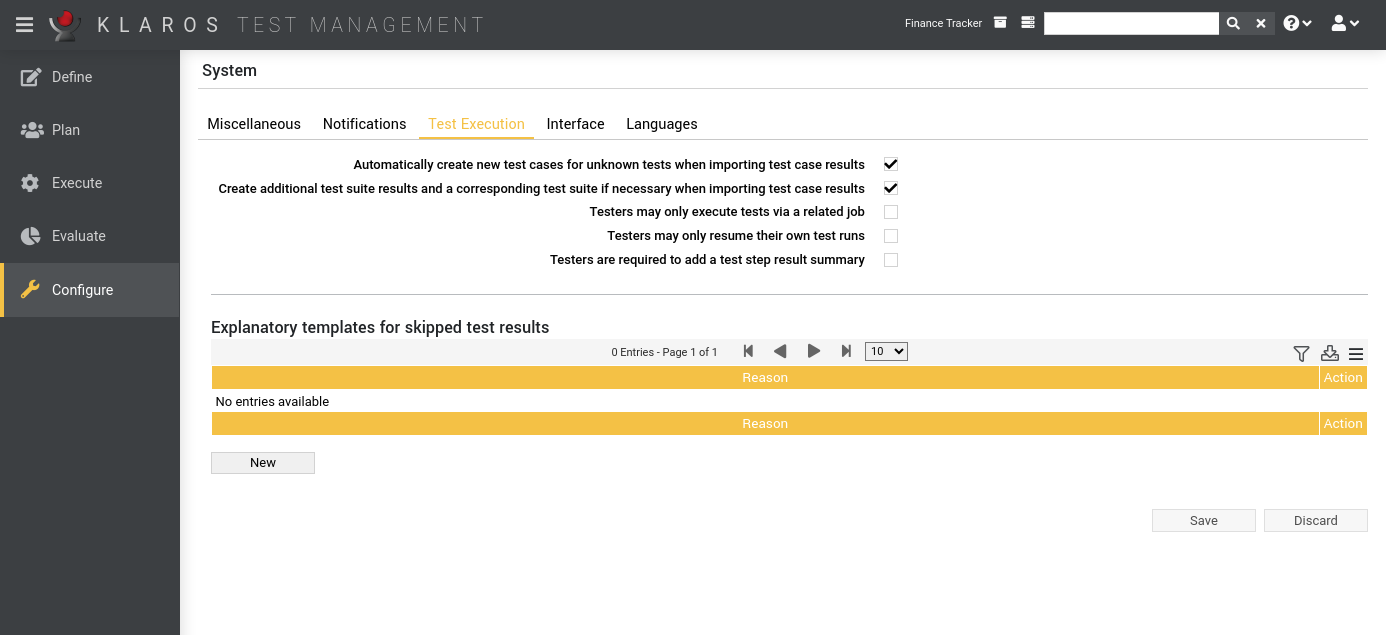Viewport: 1386px width, 635px height.
Task: Open the main navigation hamburger menu
Action: click(25, 24)
